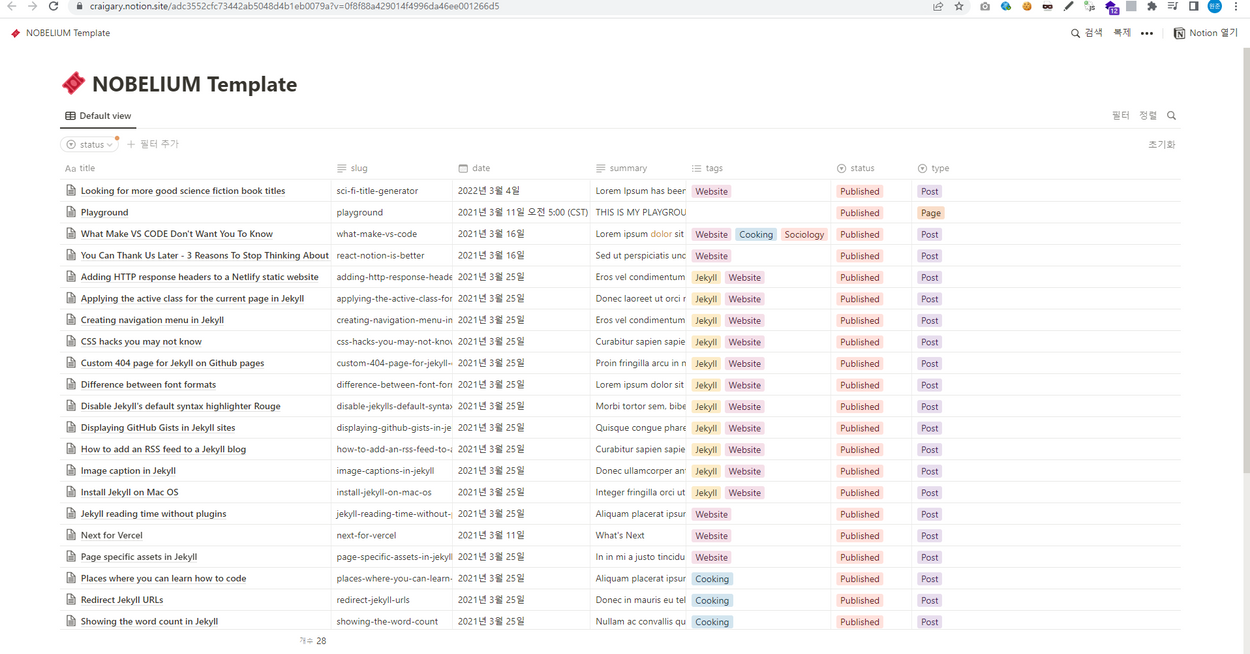Click the lock icon in address bar
Image resolution: width=1250 pixels, height=654 pixels.
(80, 6)
